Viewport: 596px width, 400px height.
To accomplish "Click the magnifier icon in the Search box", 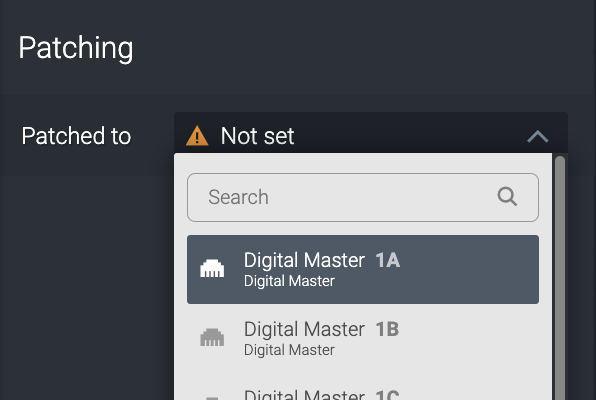I will (507, 197).
